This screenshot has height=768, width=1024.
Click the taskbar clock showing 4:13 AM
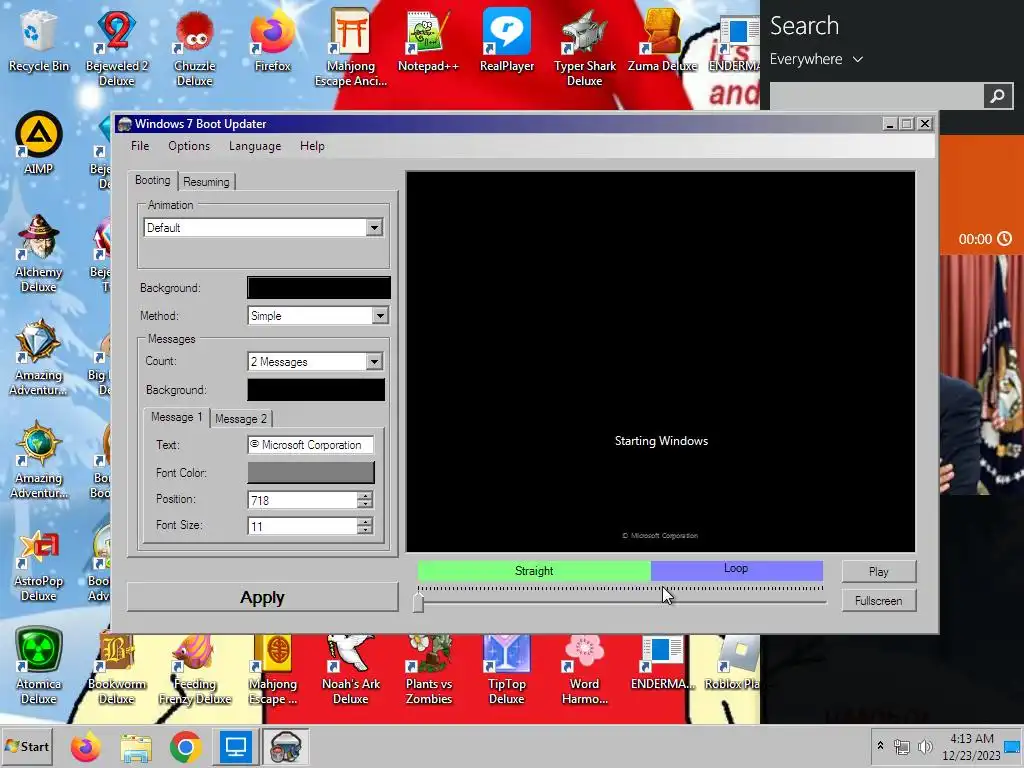coord(971,746)
